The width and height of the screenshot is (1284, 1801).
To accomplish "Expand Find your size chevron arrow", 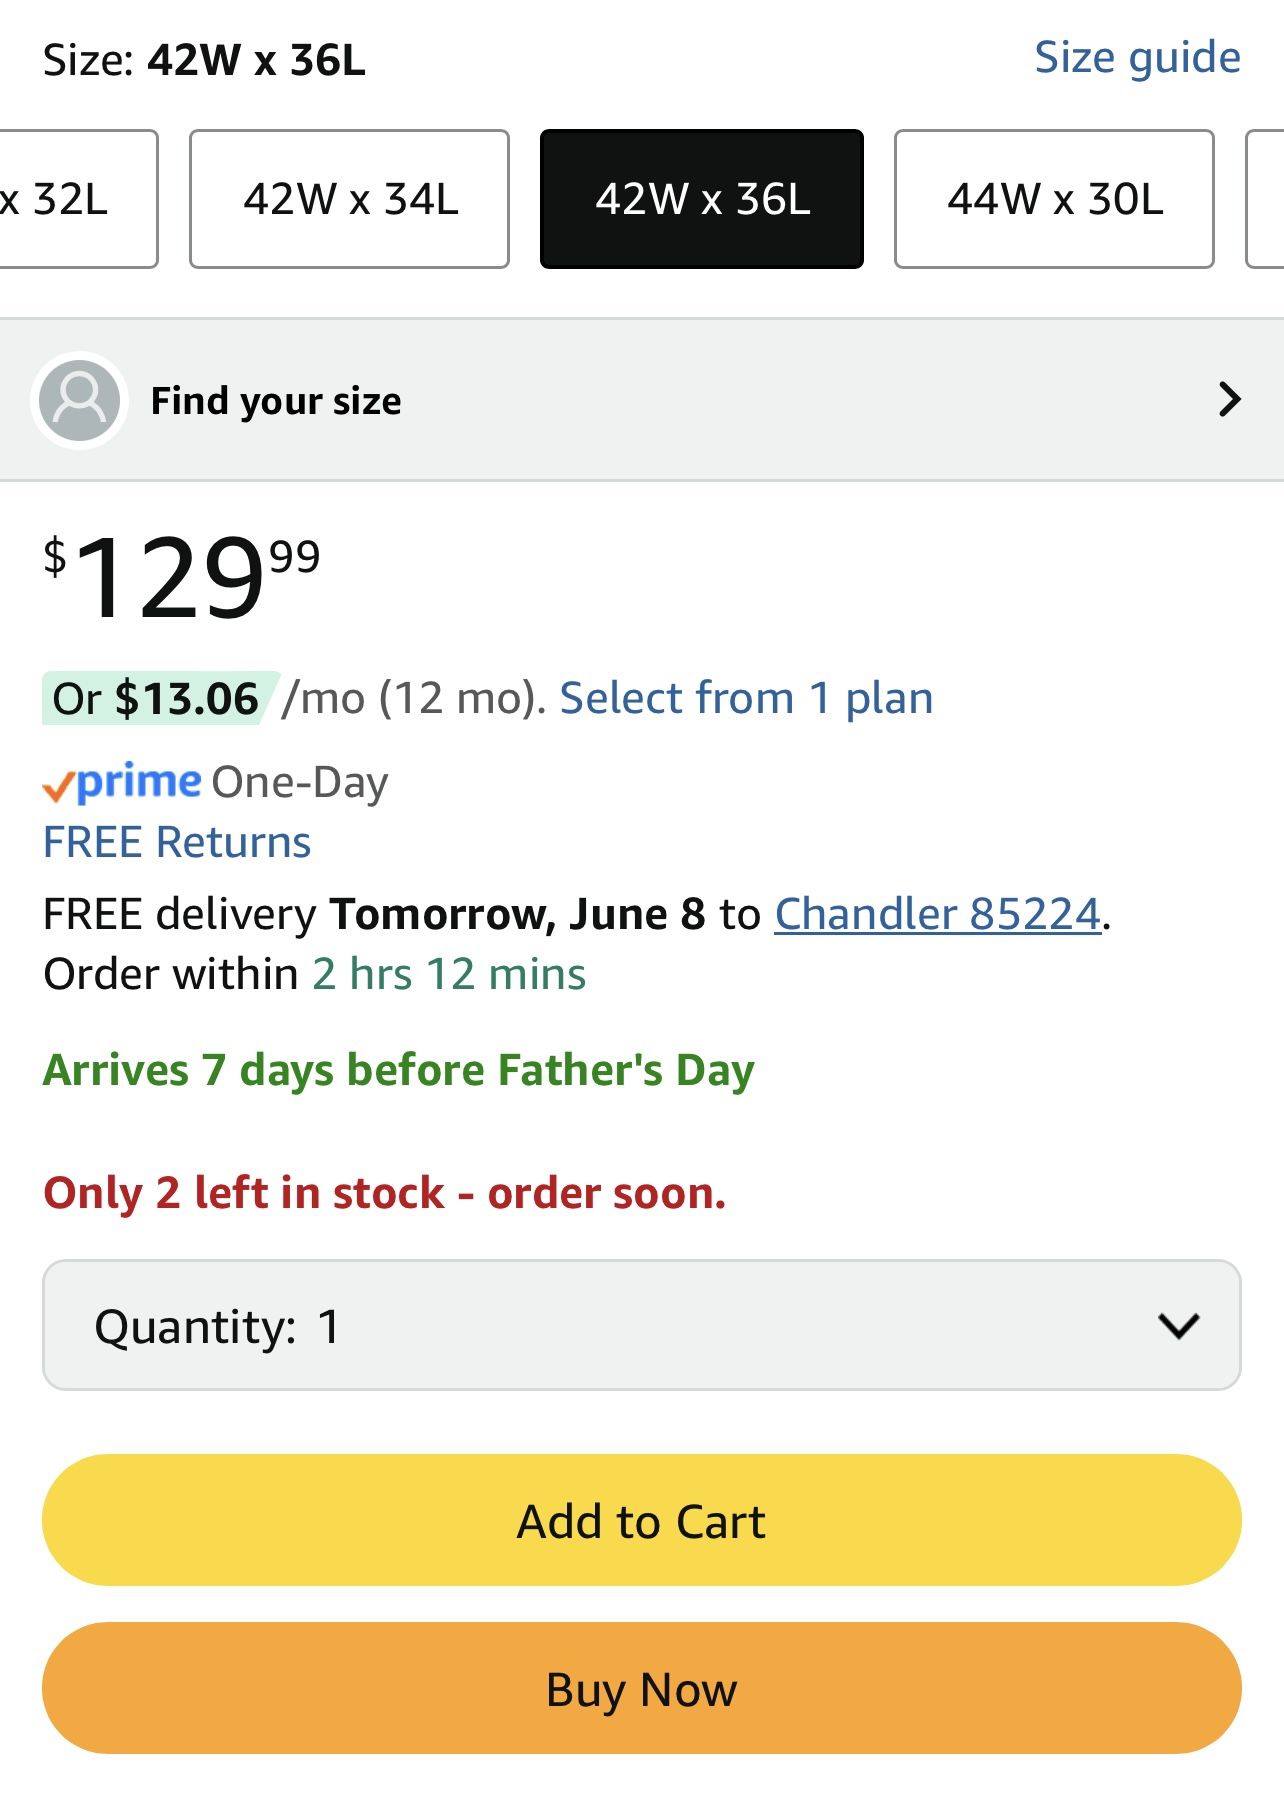I will pyautogui.click(x=1229, y=400).
